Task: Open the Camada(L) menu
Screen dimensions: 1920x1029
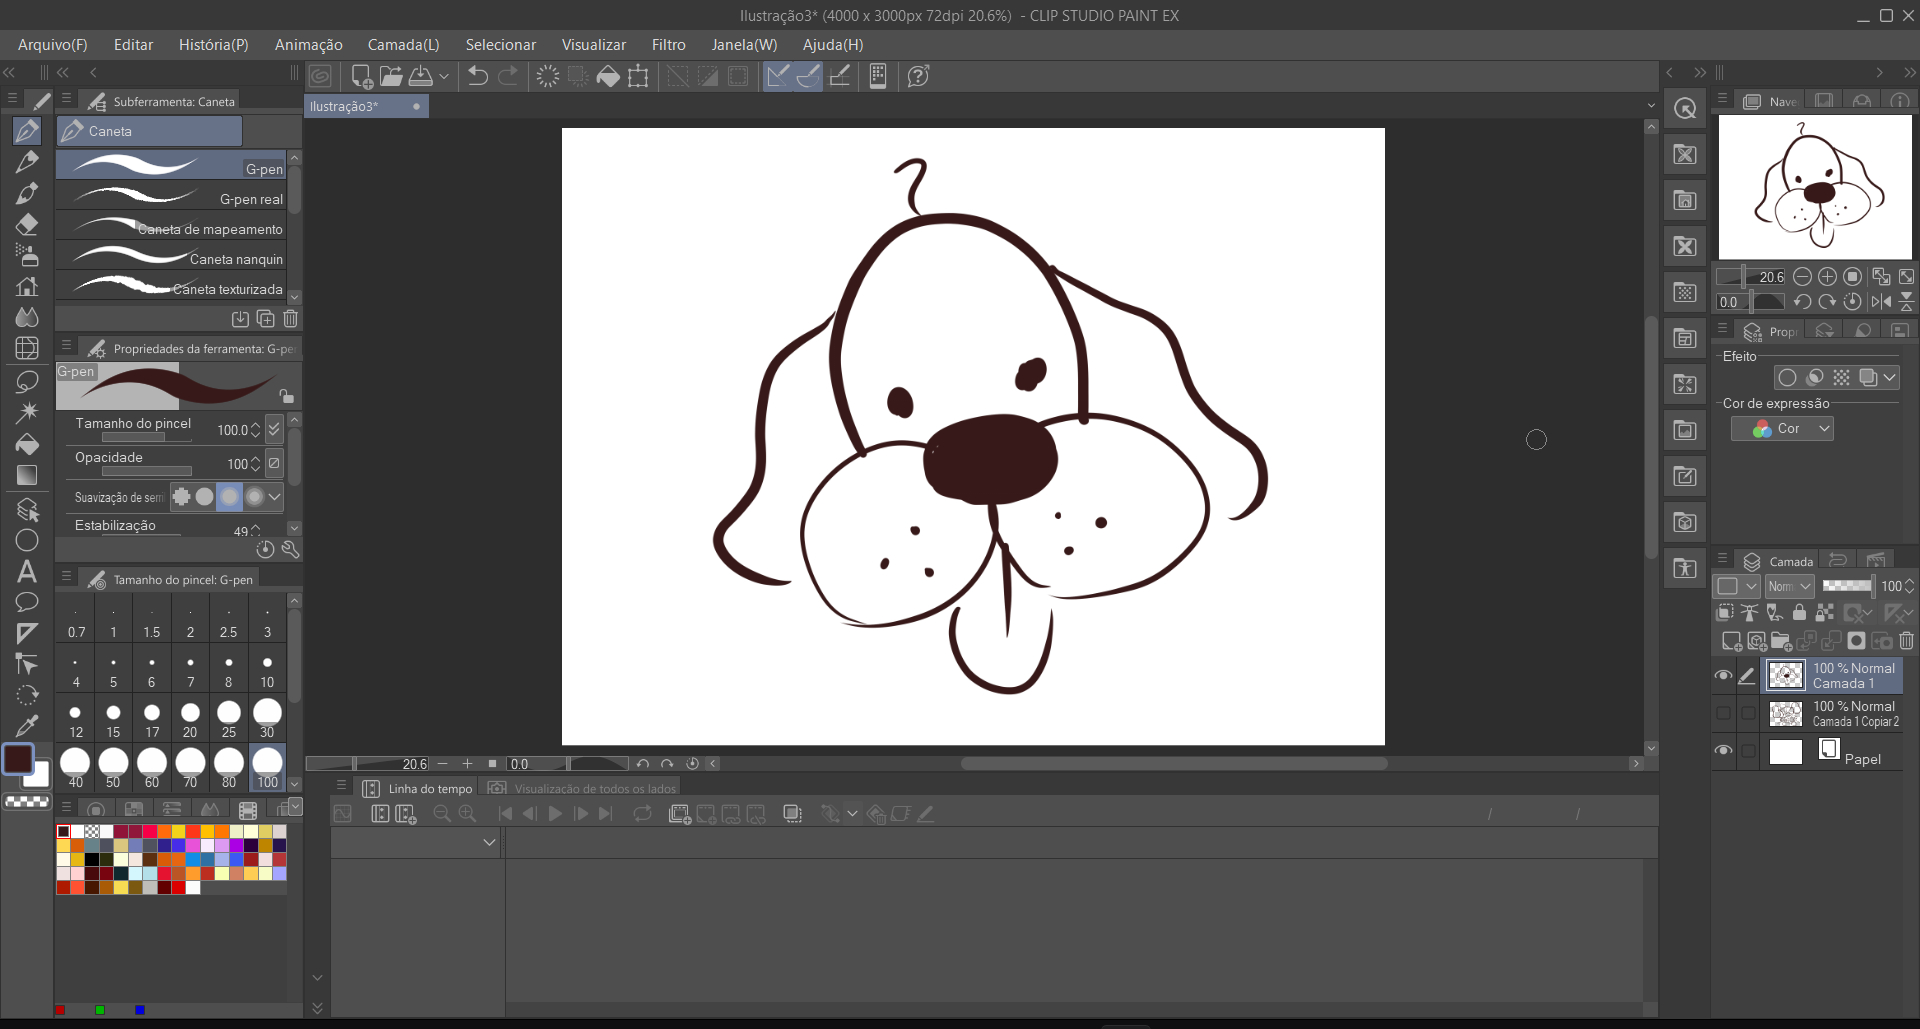Action: 403,45
